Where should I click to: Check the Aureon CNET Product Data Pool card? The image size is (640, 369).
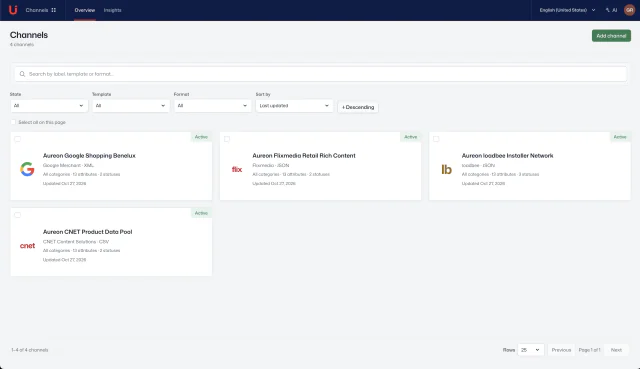click(18, 215)
